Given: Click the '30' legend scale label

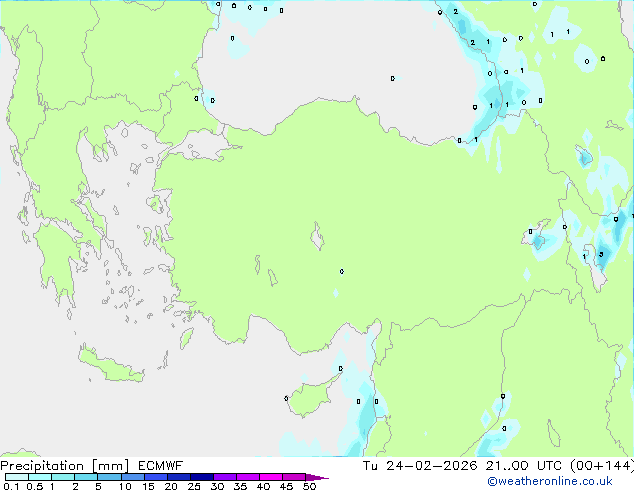Looking at the screenshot, I should point(217,486).
